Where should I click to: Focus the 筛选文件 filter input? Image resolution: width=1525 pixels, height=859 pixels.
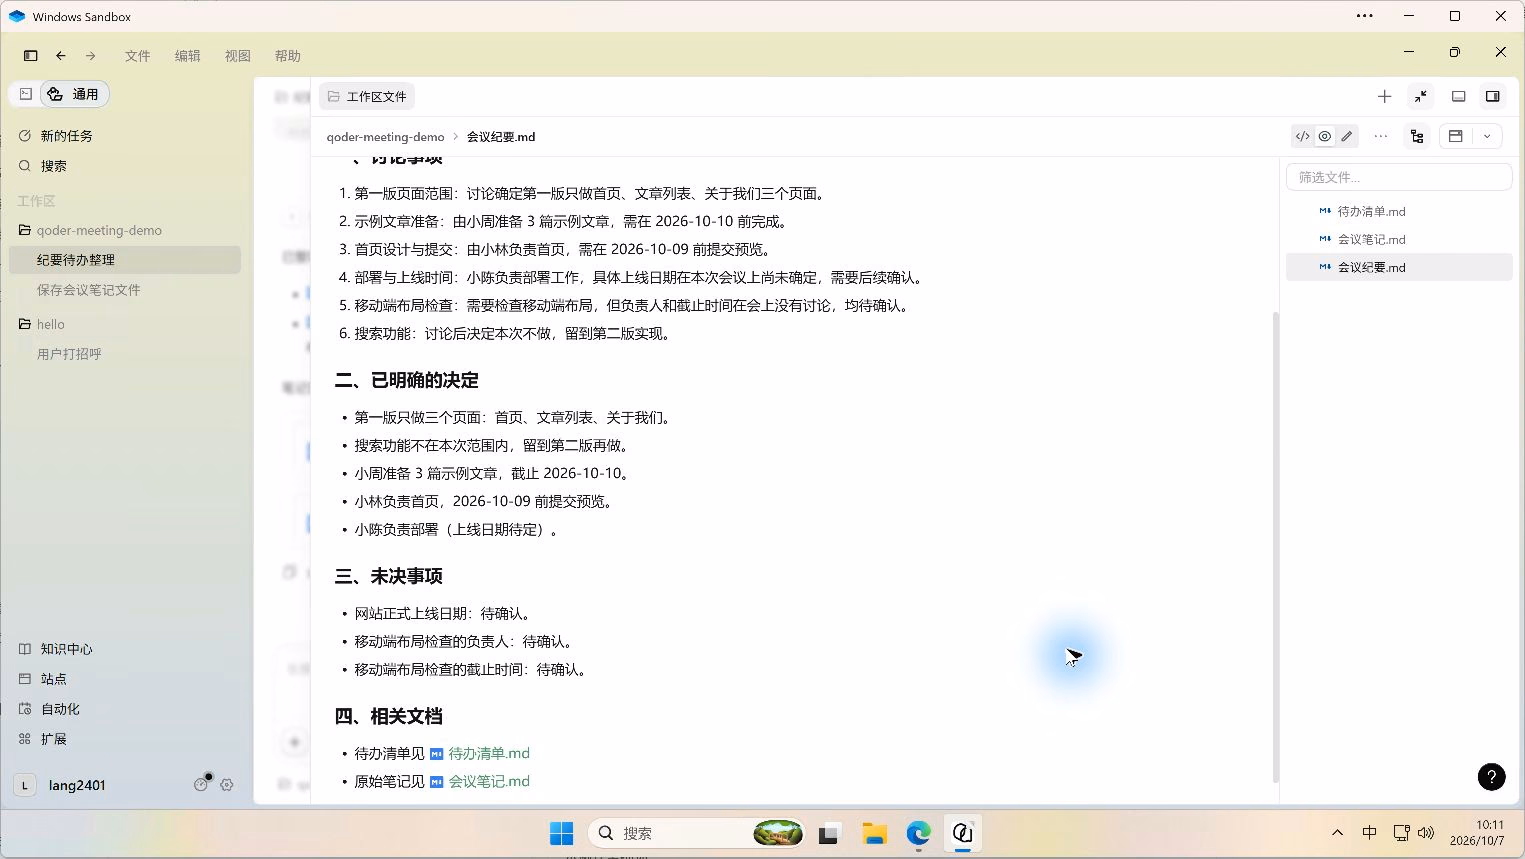tap(1398, 177)
